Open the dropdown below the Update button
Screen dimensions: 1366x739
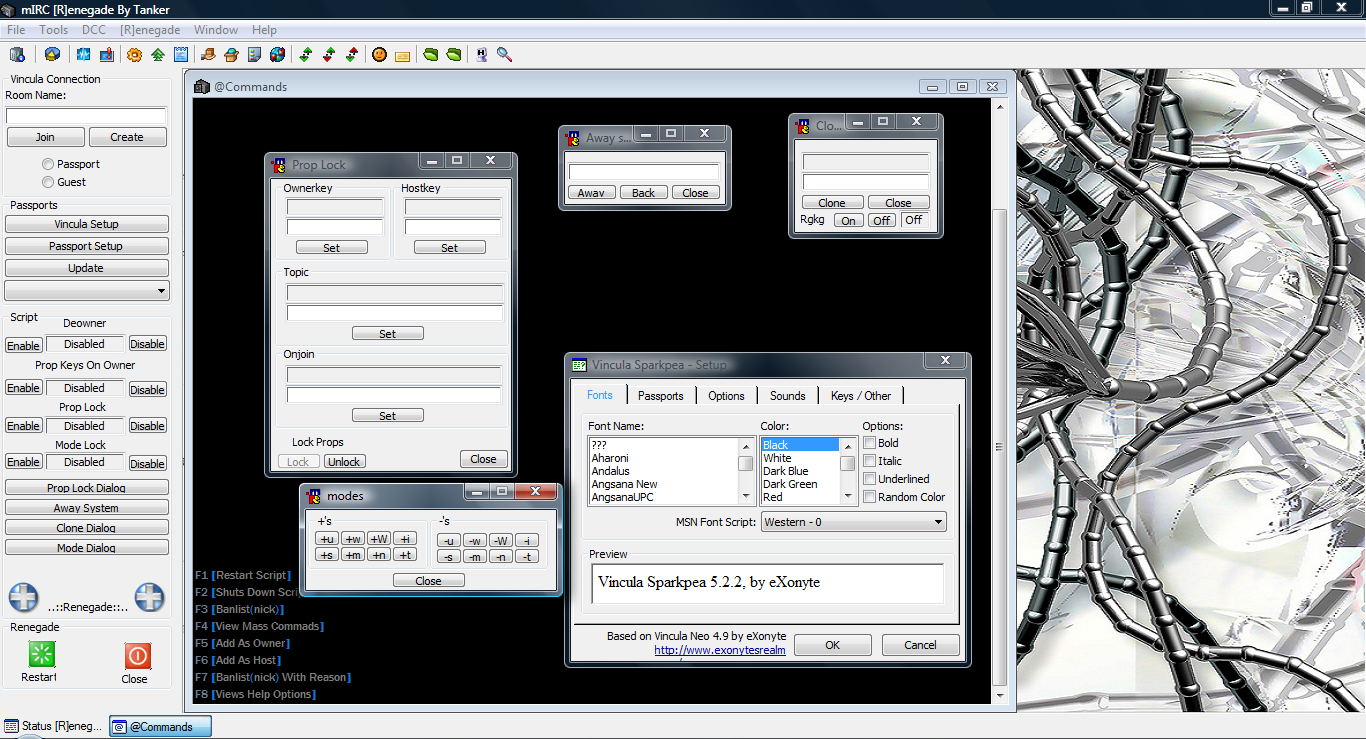coord(87,291)
